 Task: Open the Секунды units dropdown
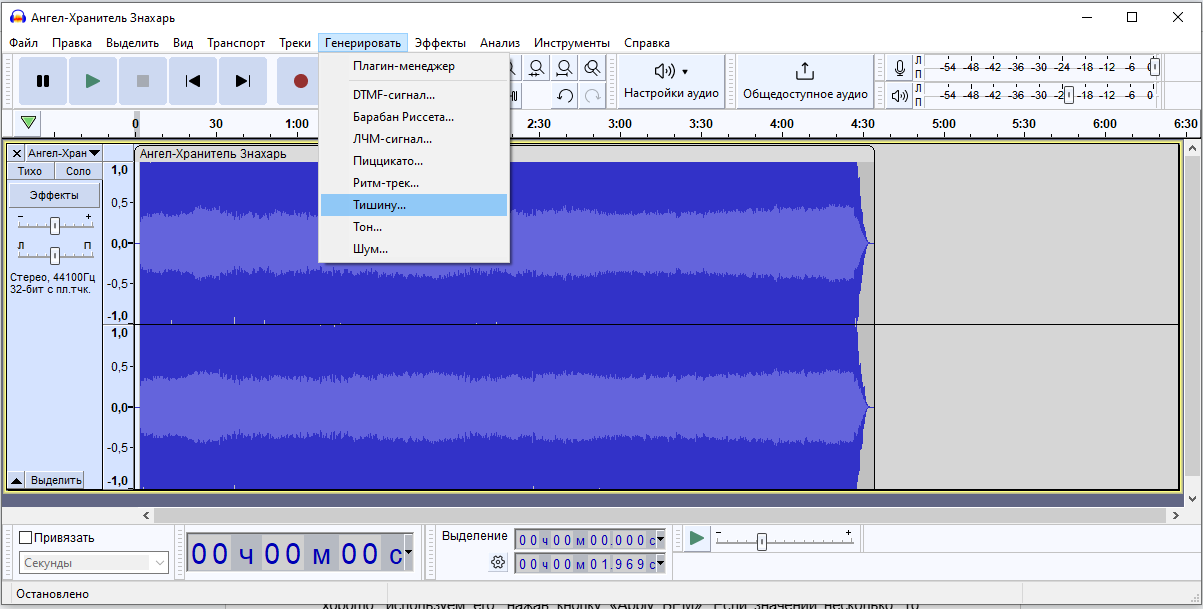click(93, 562)
